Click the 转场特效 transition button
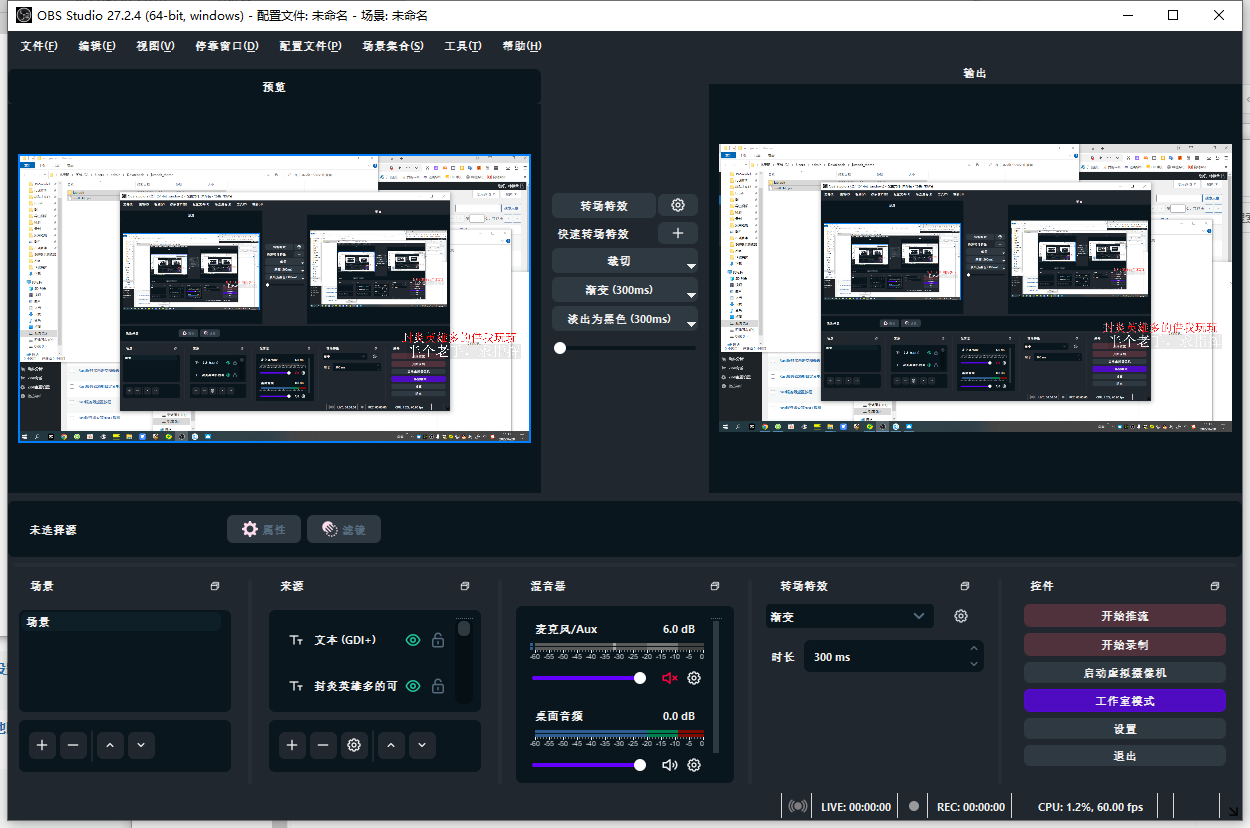This screenshot has height=828, width=1250. [x=604, y=205]
